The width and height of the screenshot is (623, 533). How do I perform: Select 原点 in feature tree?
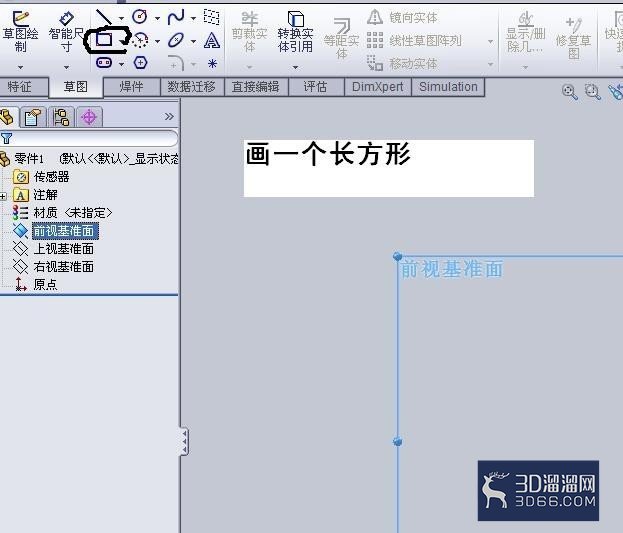coord(36,285)
